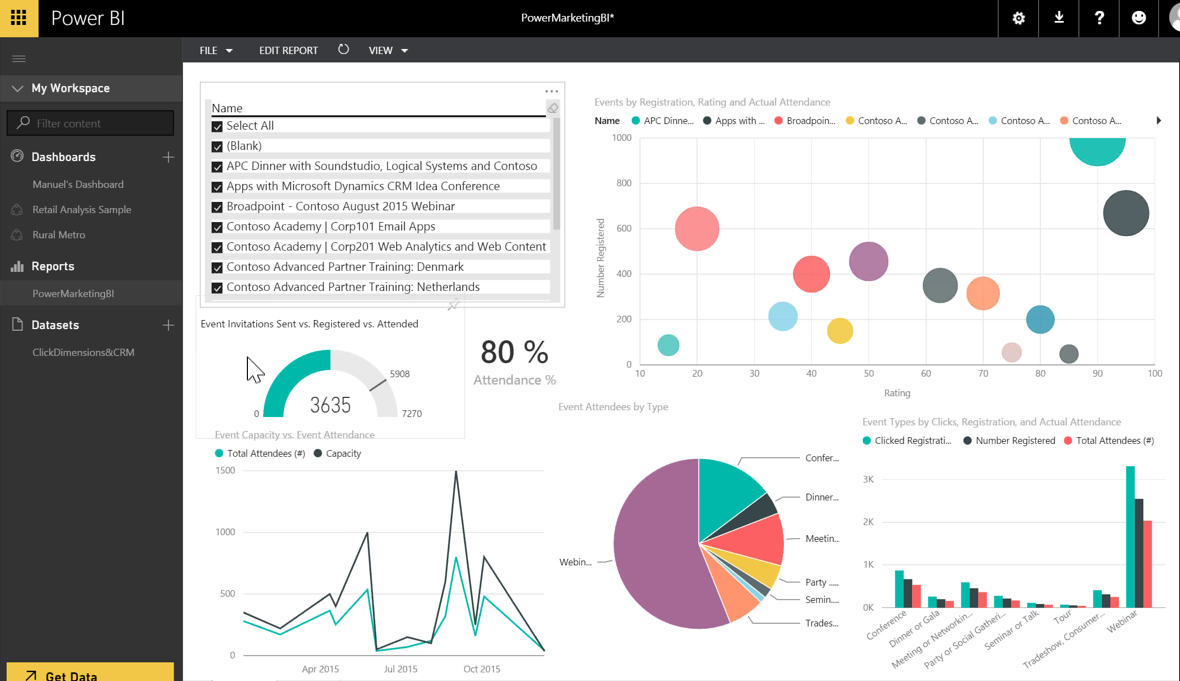The height and width of the screenshot is (681, 1180).
Task: Collapse the My Workspace chevron
Action: [17, 88]
